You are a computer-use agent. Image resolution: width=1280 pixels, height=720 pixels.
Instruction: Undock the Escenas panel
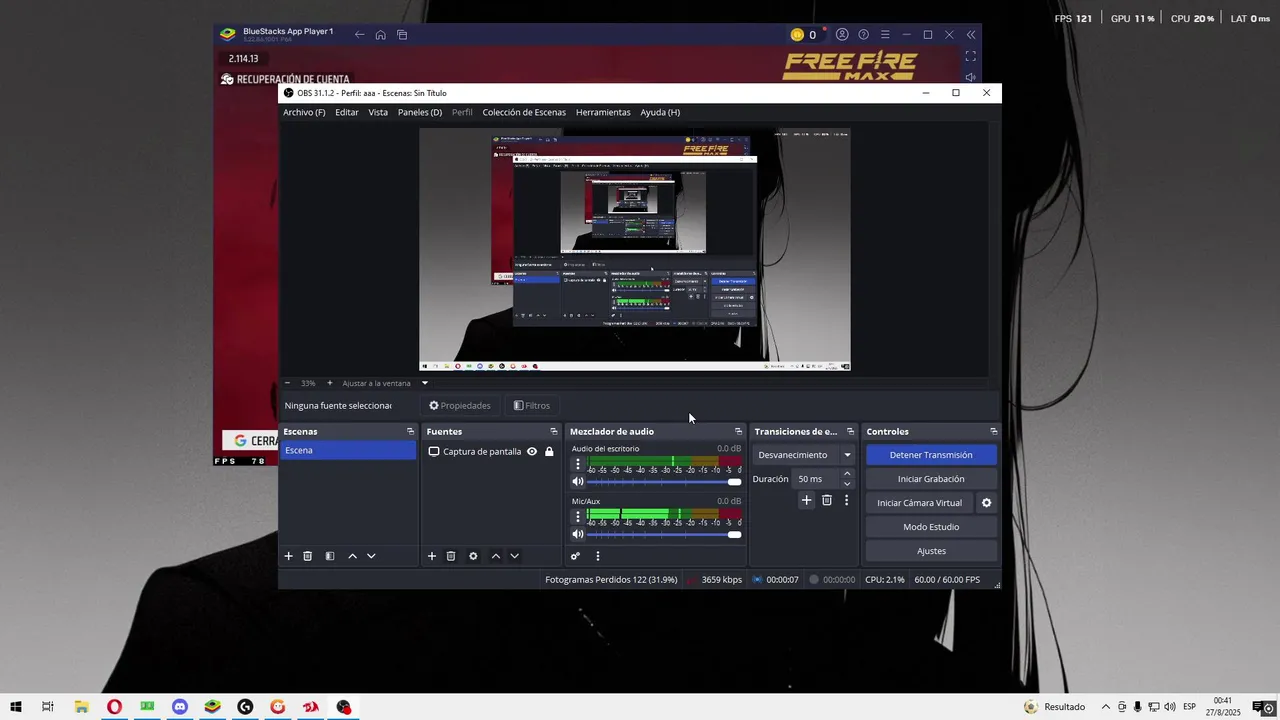pos(410,432)
